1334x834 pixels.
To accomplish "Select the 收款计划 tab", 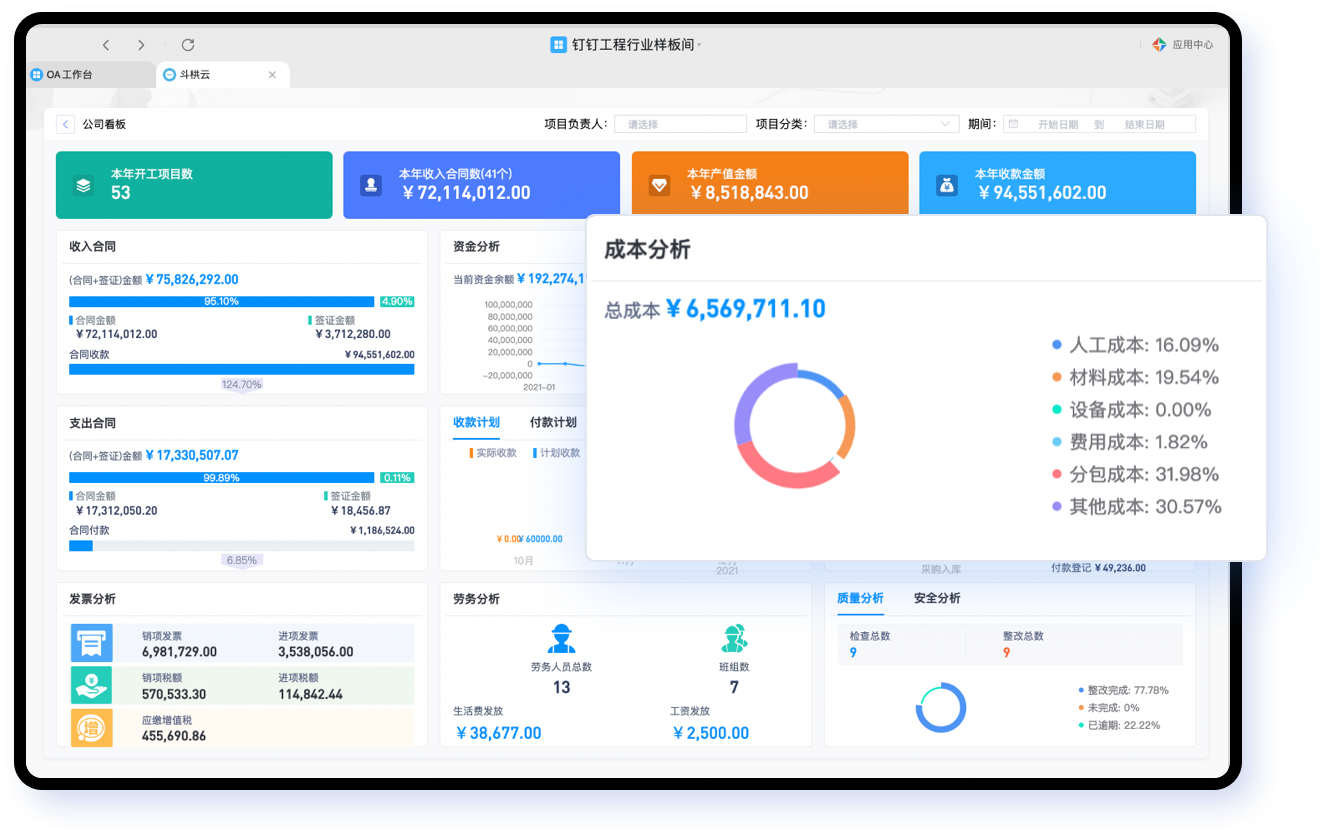I will click(x=476, y=422).
